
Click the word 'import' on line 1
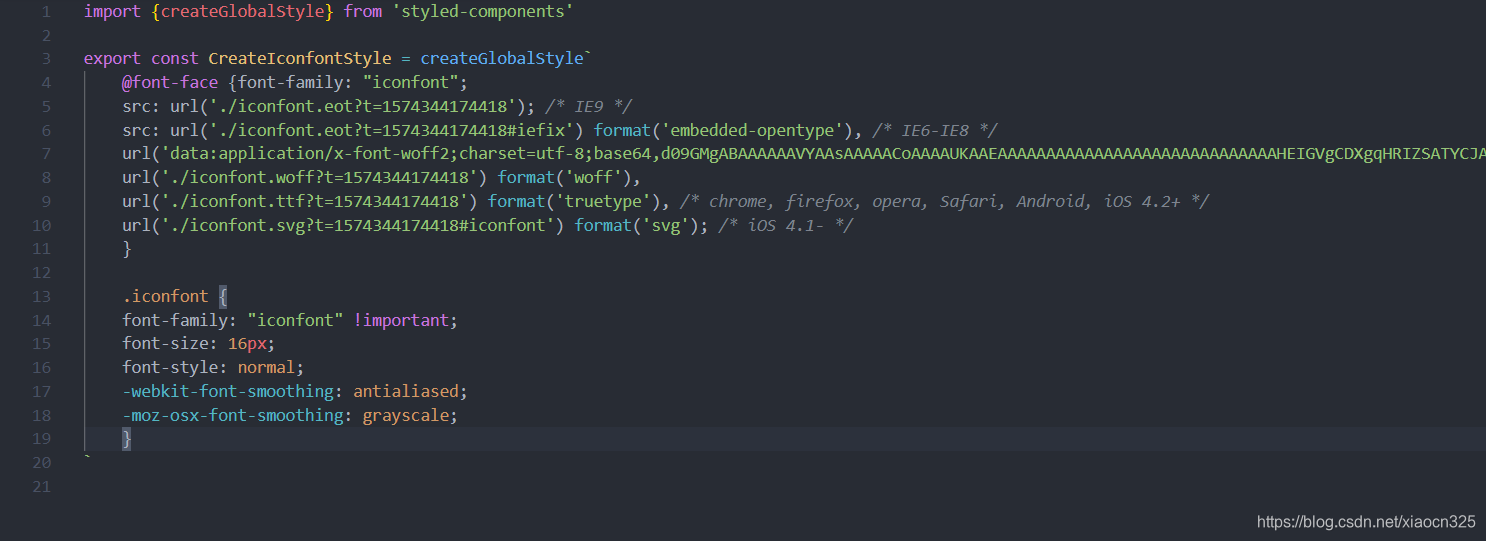pyautogui.click(x=112, y=12)
